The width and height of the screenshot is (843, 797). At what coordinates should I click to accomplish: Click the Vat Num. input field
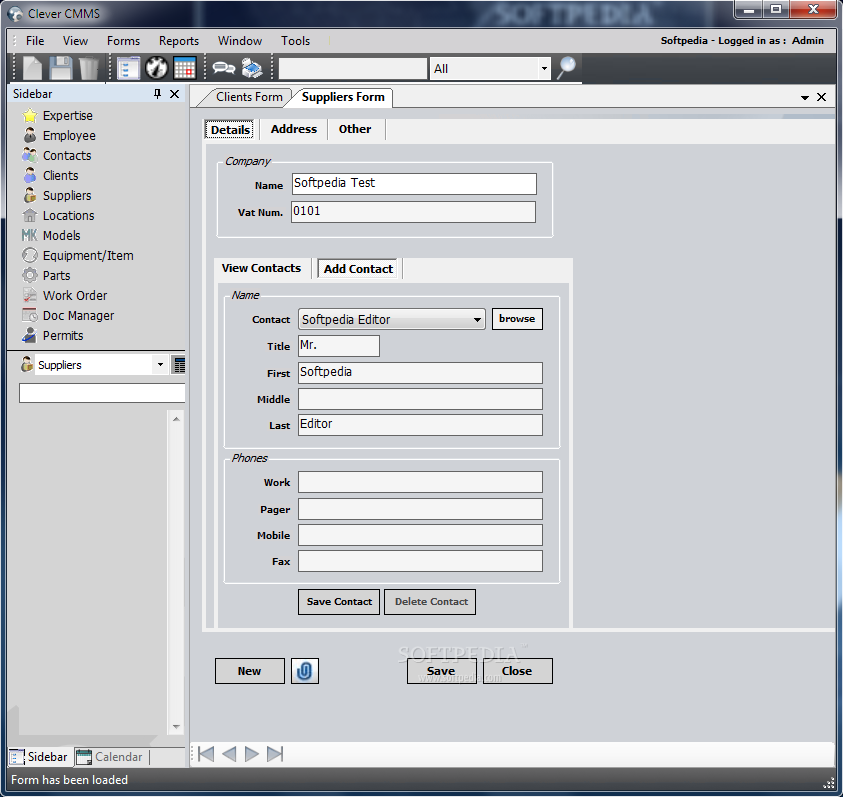[413, 211]
